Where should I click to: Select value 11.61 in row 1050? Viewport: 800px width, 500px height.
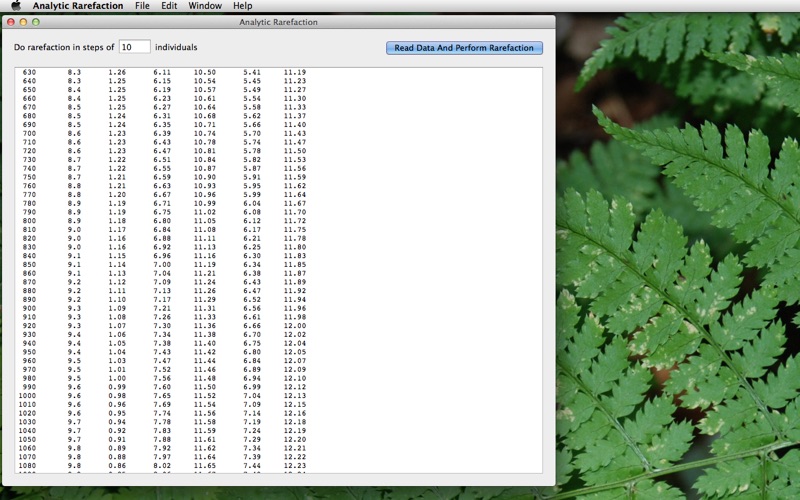(x=205, y=439)
